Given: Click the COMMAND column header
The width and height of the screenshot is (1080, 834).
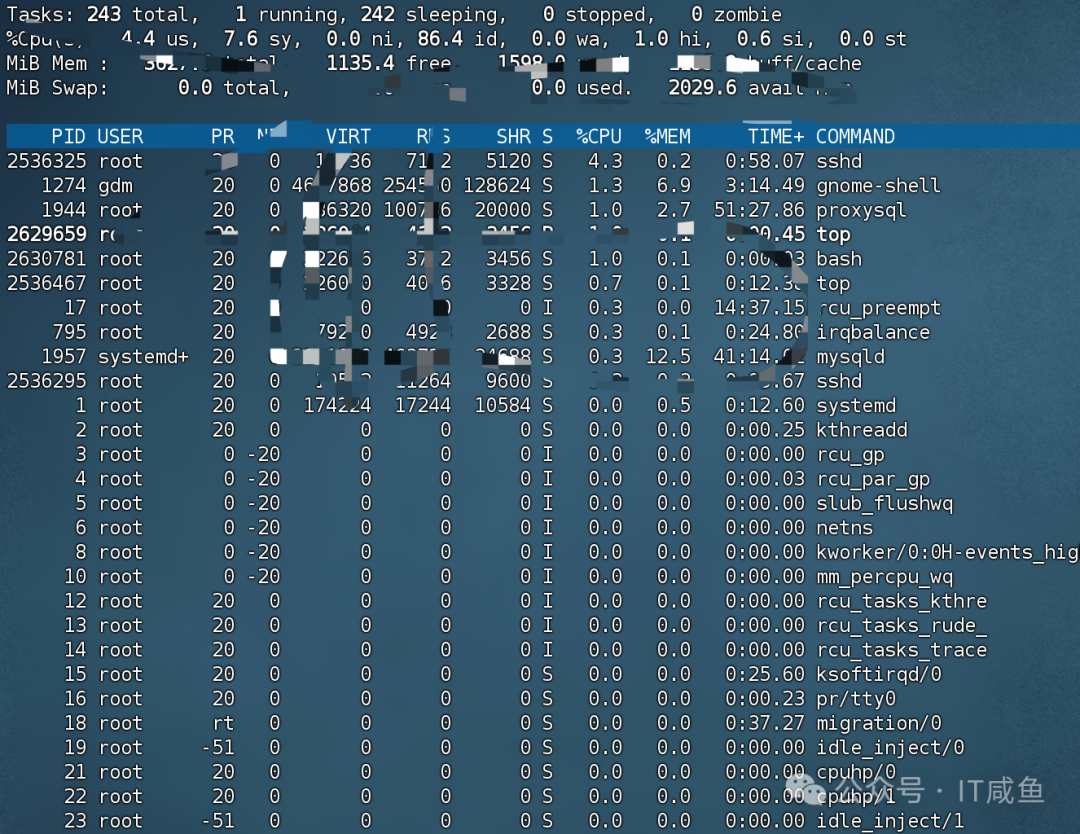Looking at the screenshot, I should click(x=858, y=136).
